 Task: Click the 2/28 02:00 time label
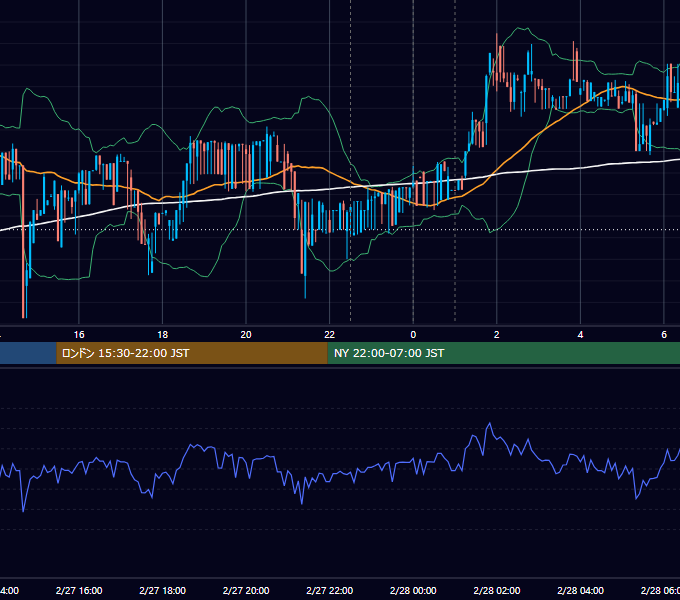coord(497,590)
